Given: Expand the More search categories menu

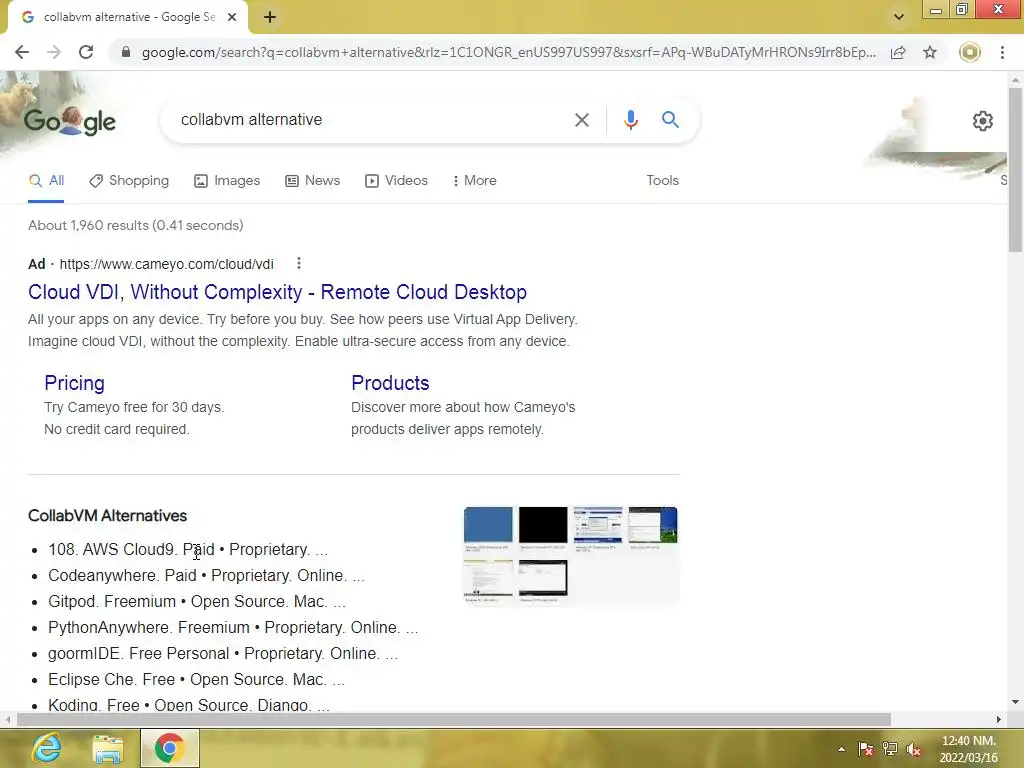Looking at the screenshot, I should click(475, 181).
